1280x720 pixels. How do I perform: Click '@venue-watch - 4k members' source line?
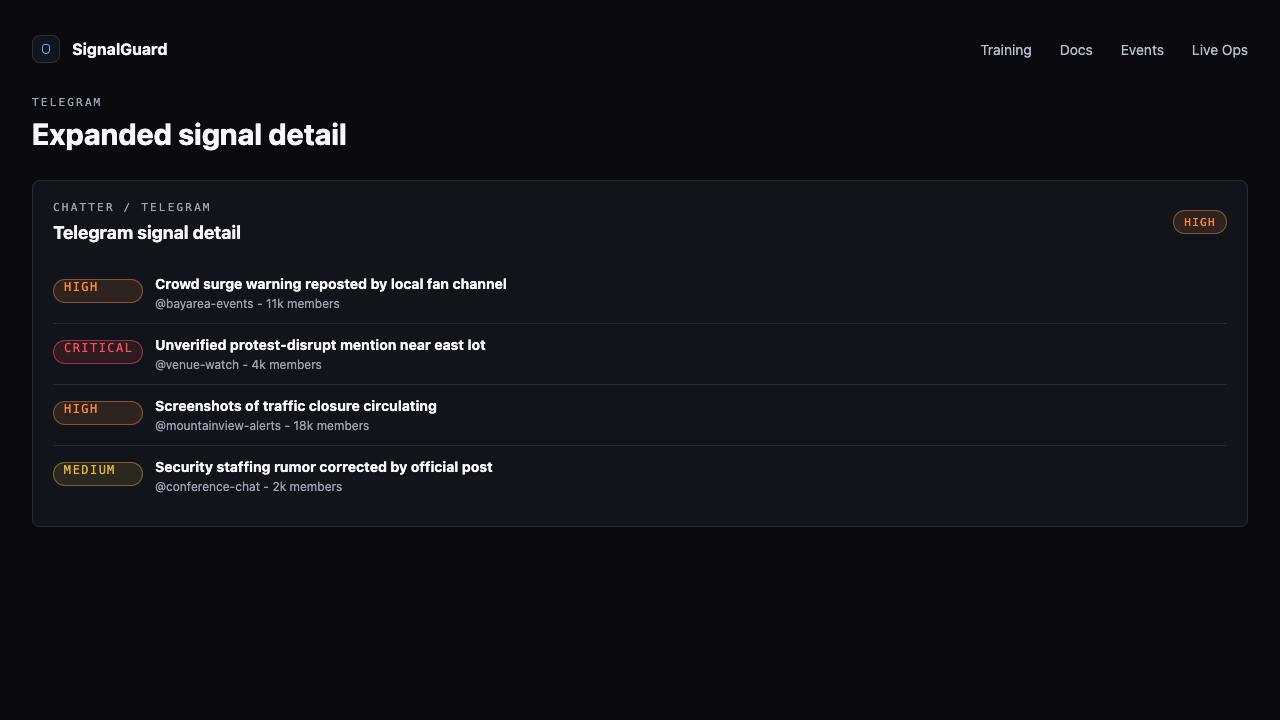click(238, 365)
